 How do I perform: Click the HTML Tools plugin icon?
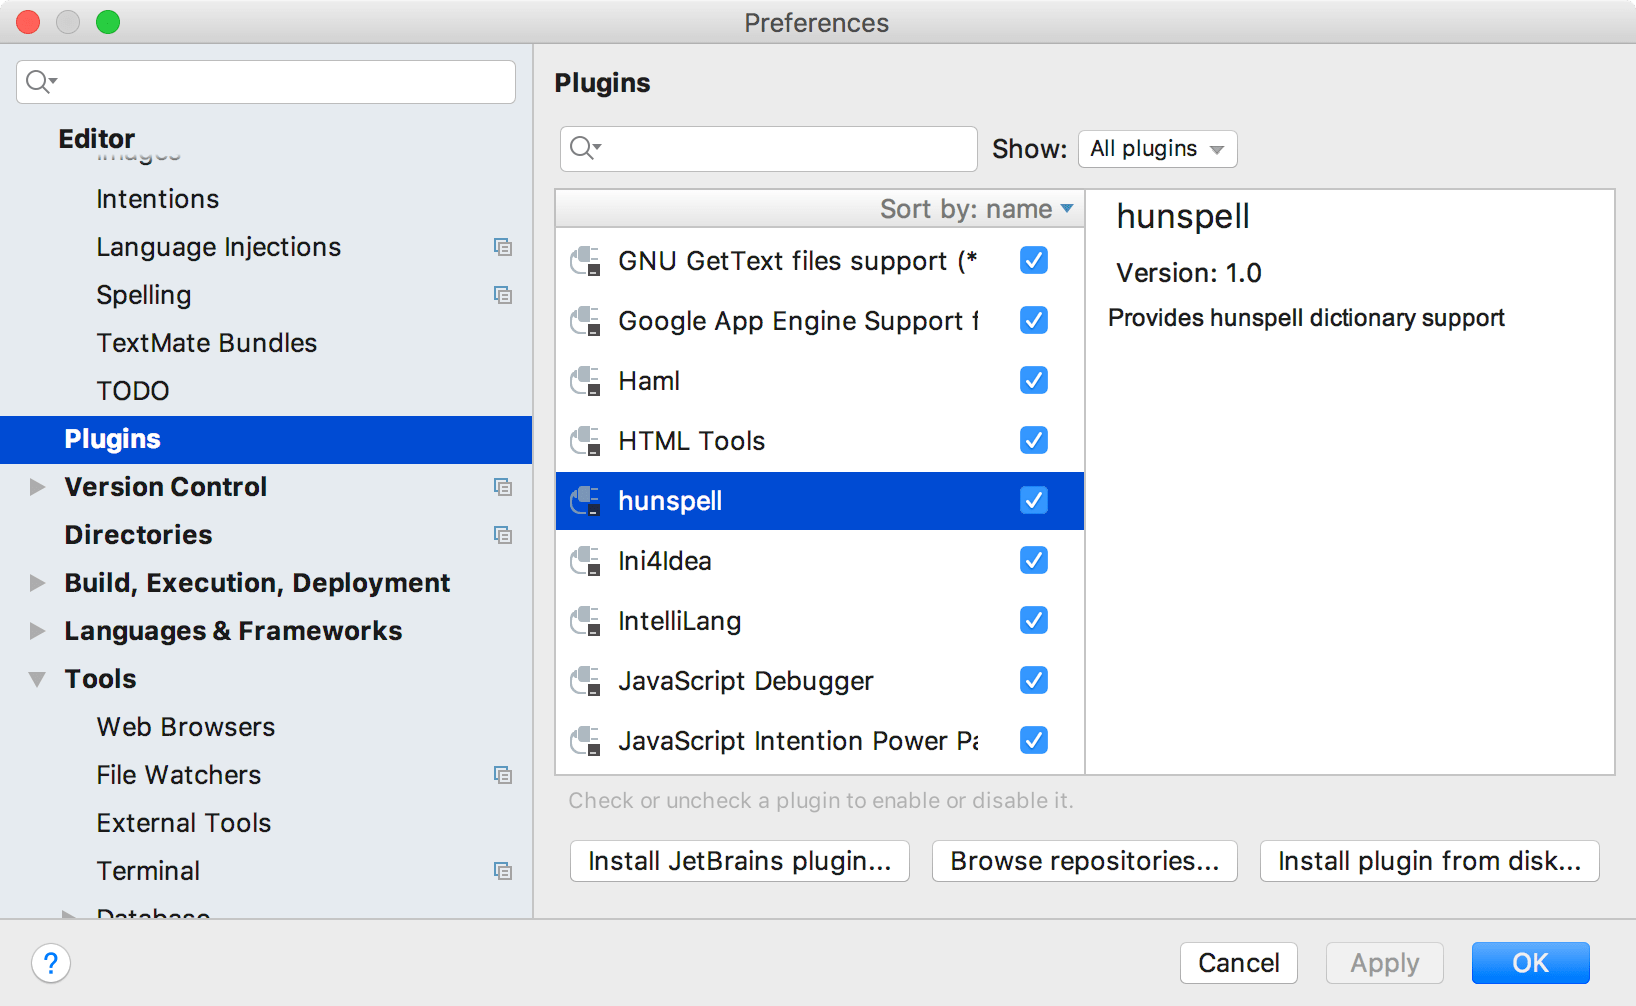pos(585,440)
